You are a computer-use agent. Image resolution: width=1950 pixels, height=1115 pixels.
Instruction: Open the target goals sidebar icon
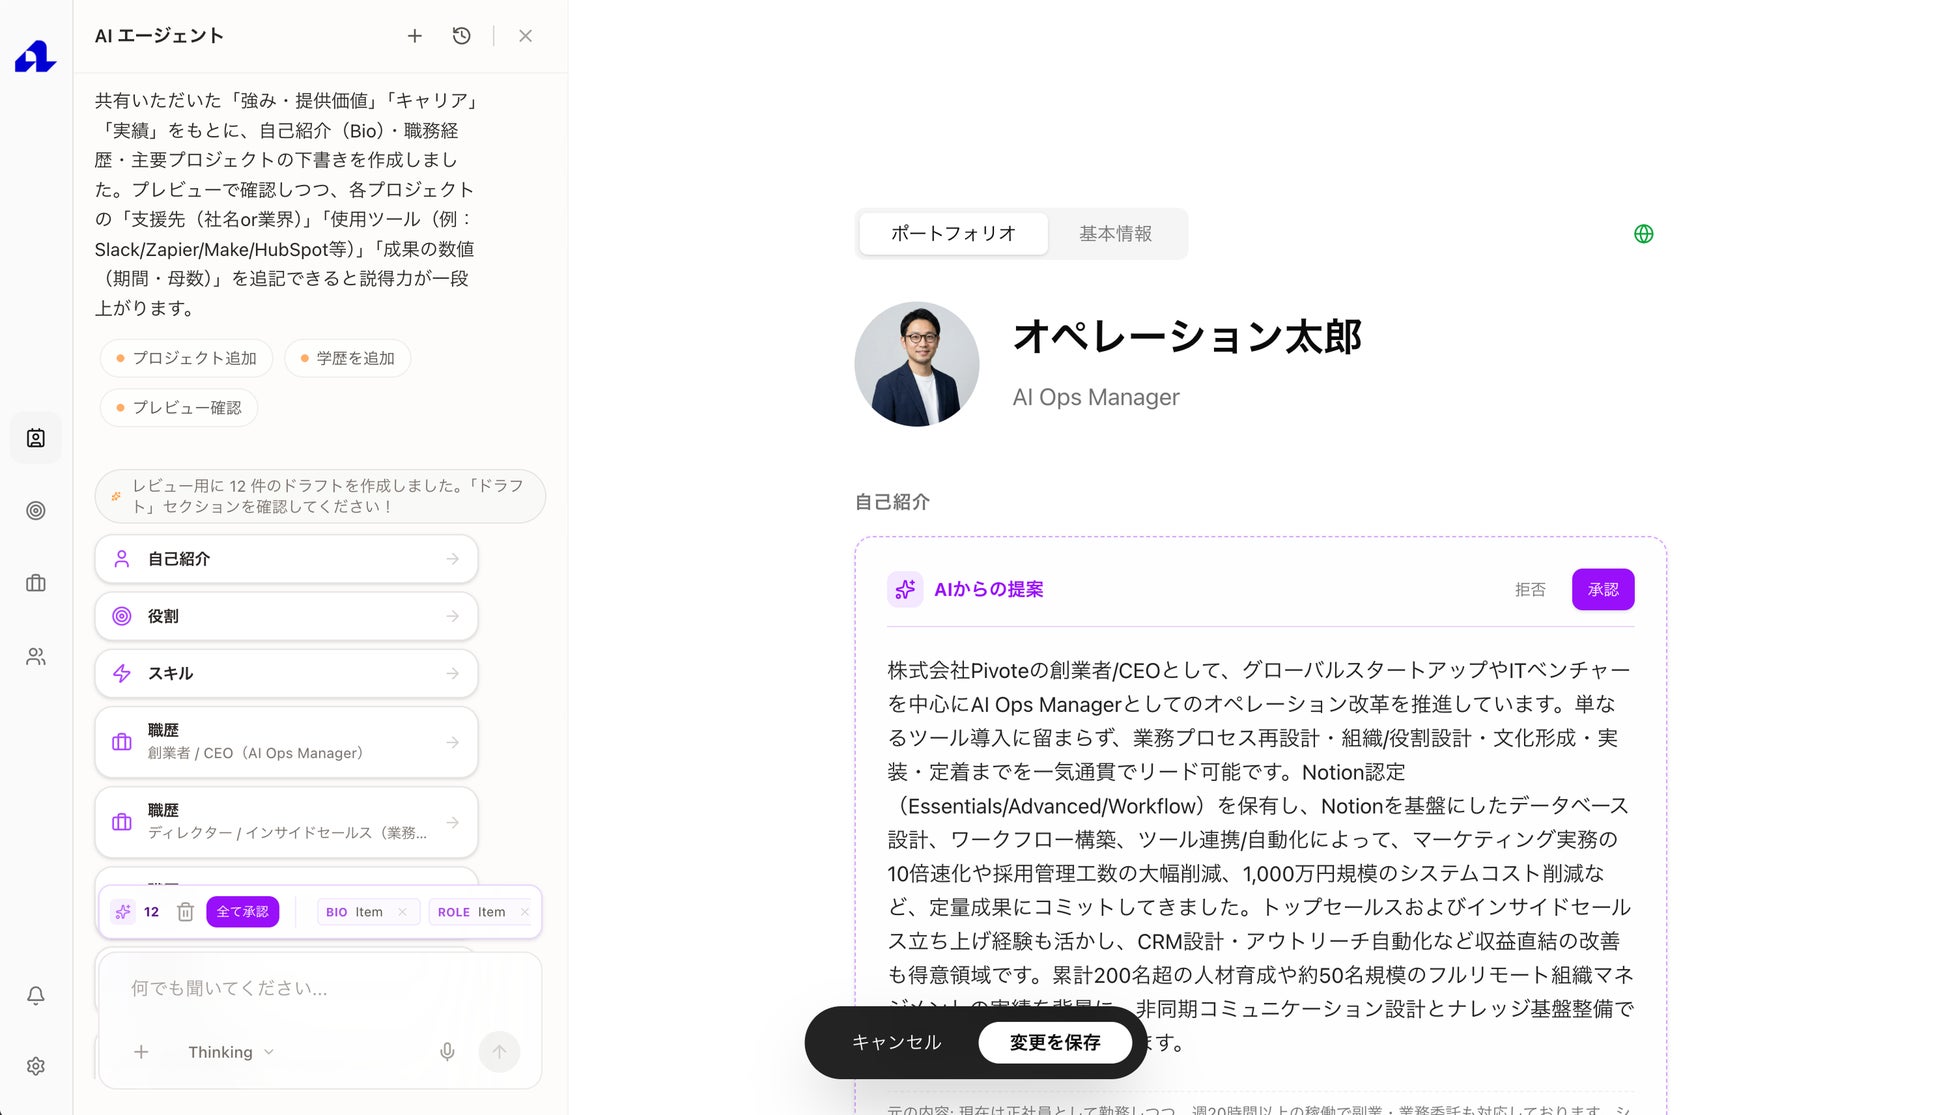click(36, 511)
